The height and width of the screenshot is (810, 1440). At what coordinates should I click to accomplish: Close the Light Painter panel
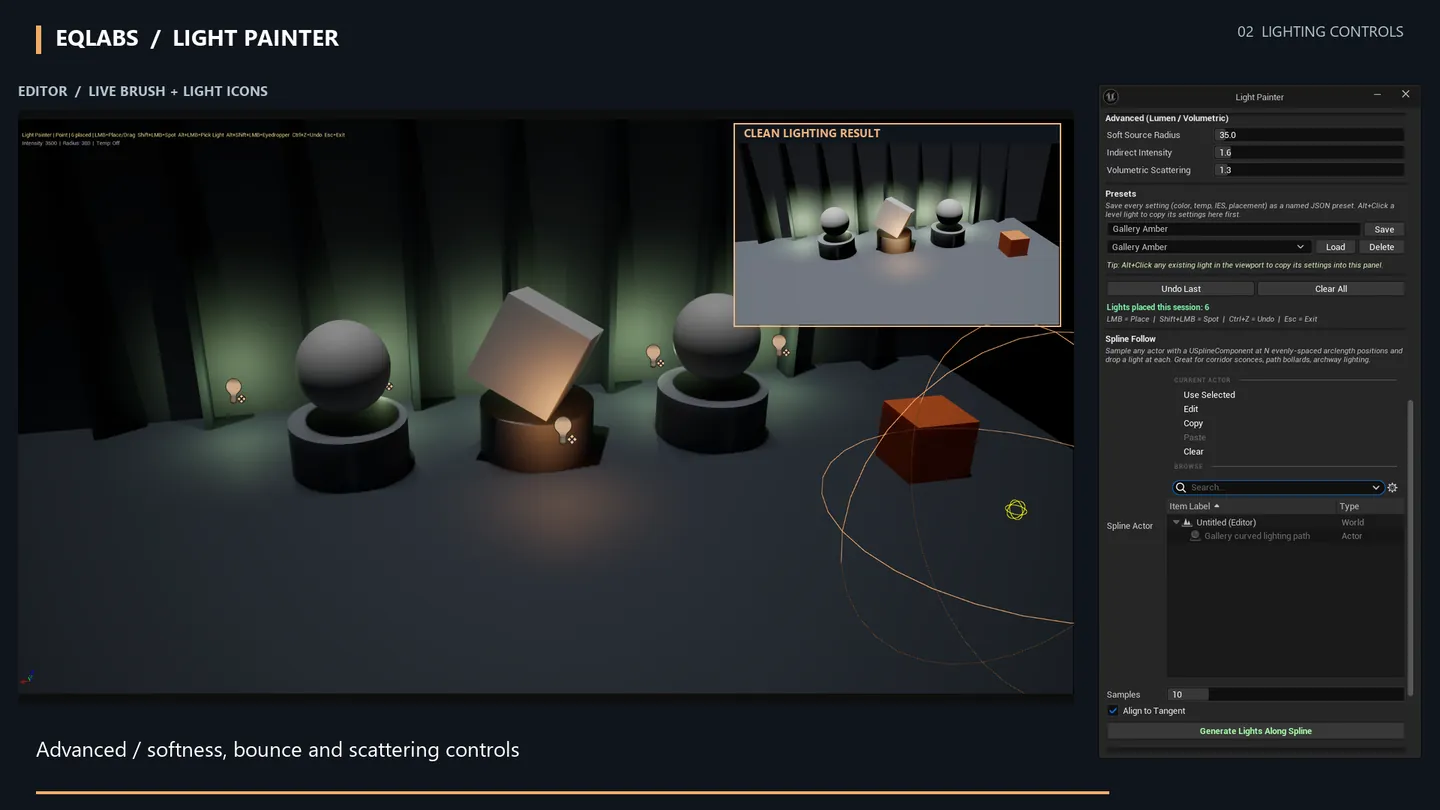(1405, 94)
